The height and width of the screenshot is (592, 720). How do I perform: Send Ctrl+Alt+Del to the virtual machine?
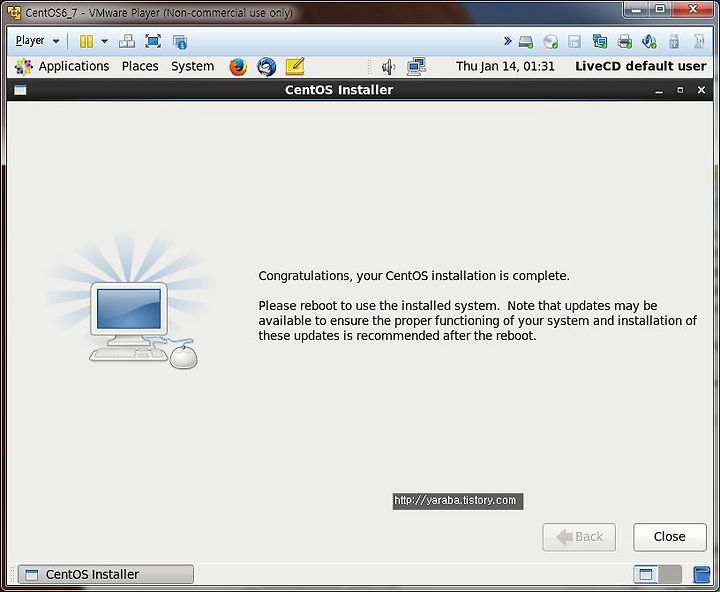(x=127, y=41)
